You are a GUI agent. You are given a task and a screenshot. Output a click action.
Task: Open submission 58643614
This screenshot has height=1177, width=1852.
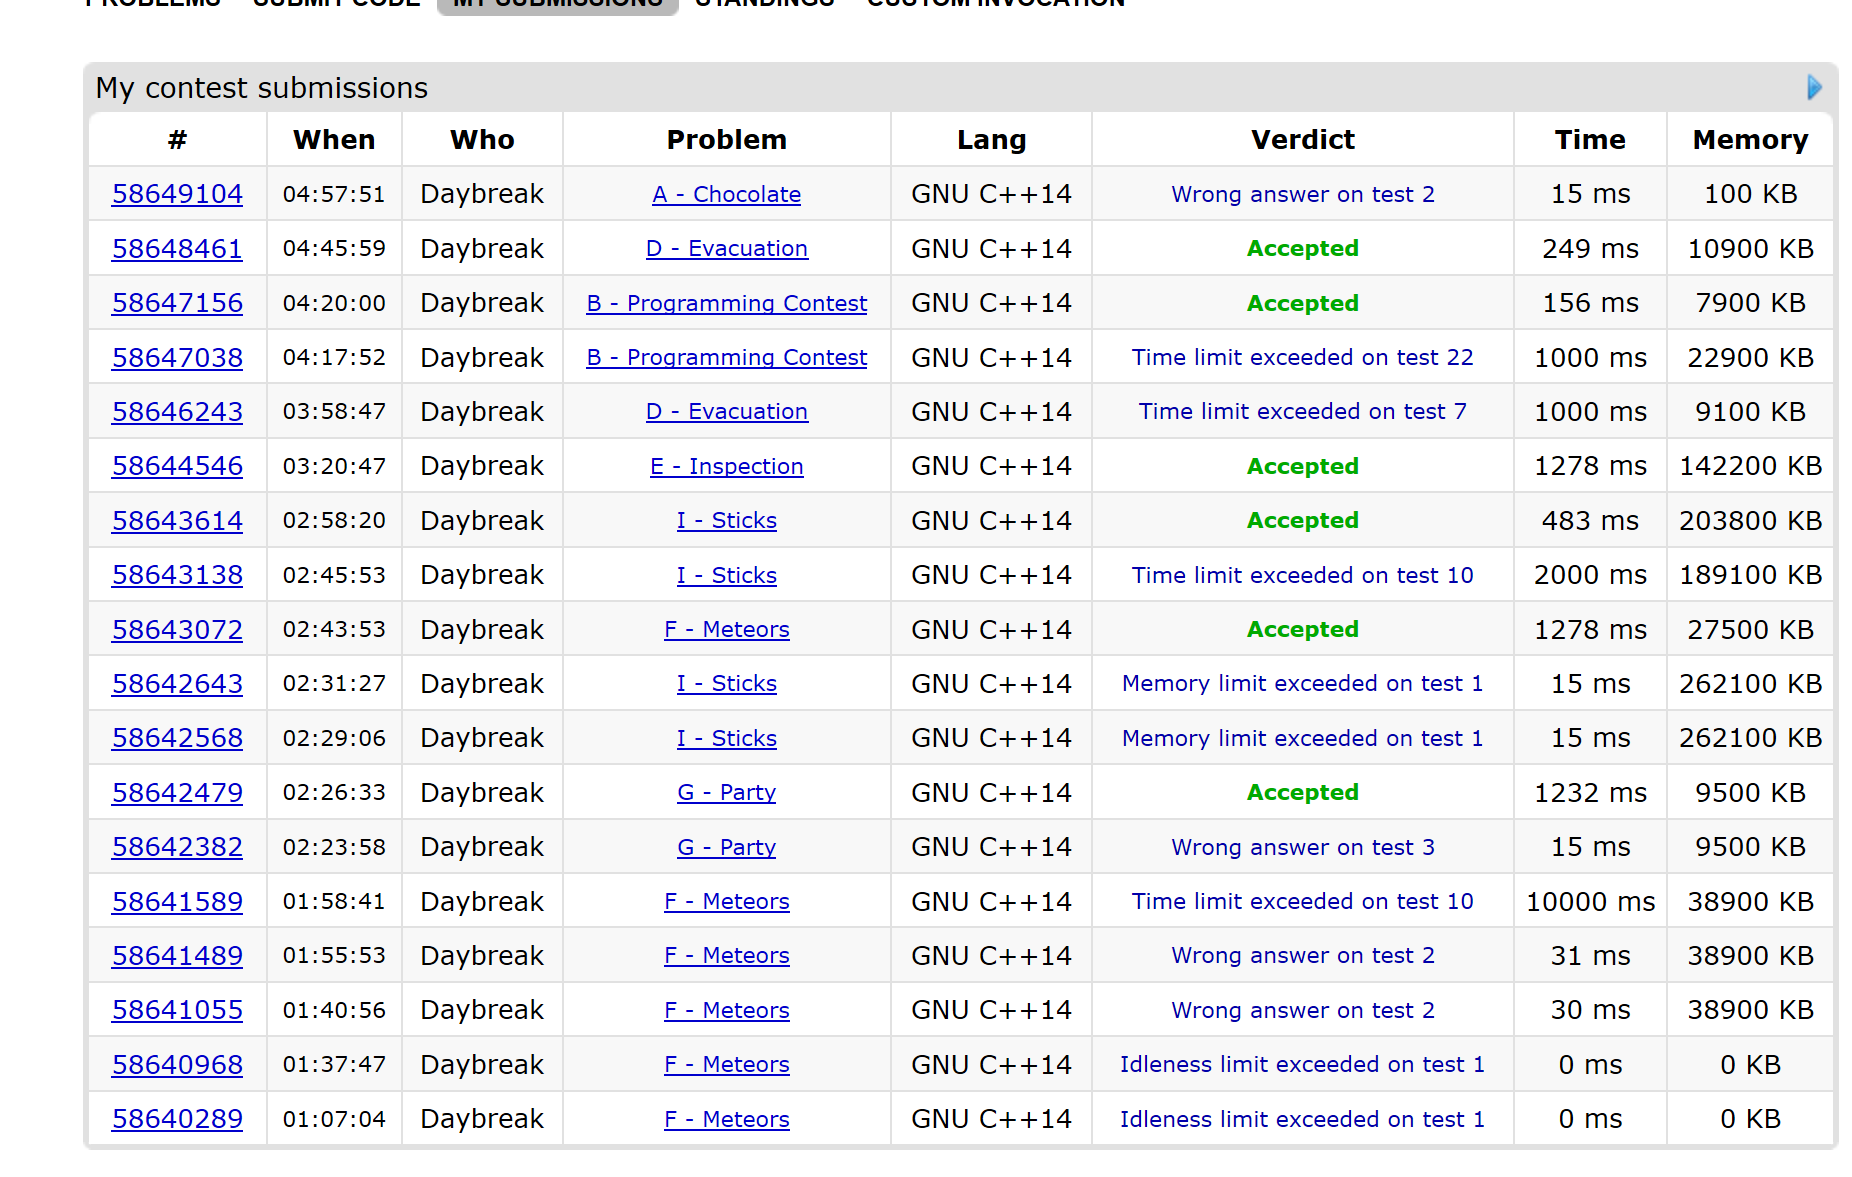coord(177,520)
